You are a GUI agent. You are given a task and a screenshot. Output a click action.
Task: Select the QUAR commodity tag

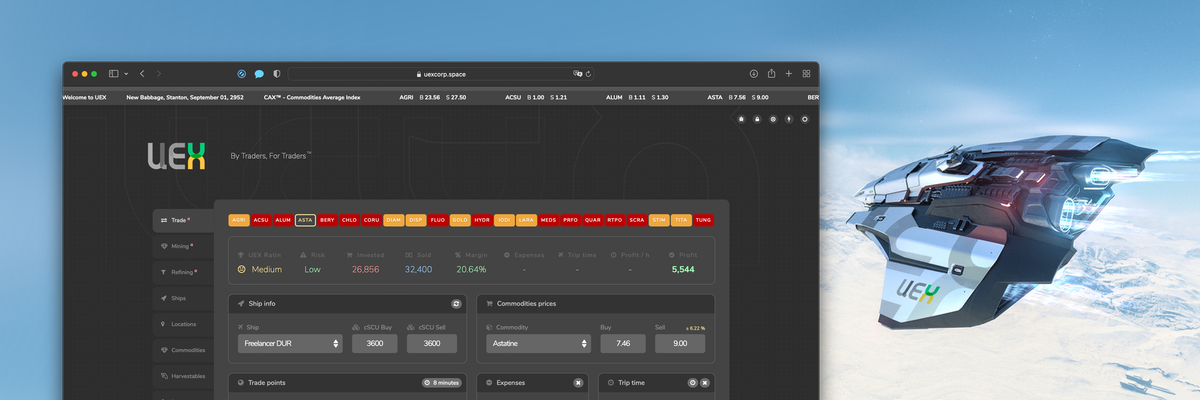coord(592,220)
